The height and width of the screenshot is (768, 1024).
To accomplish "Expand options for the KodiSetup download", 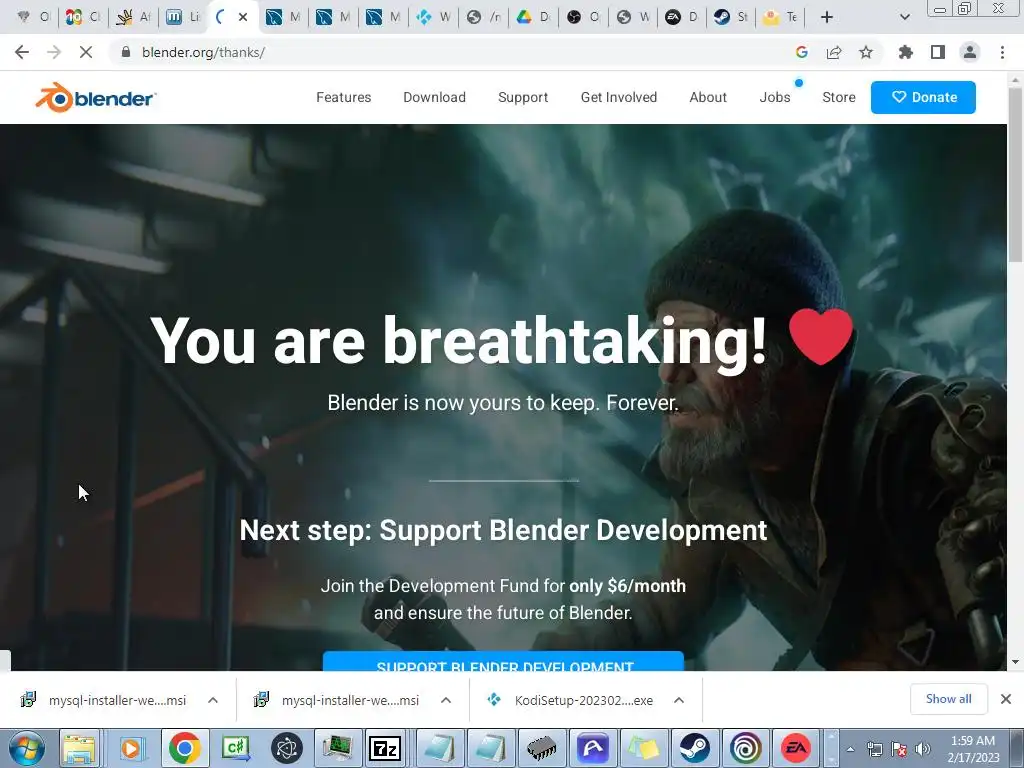I will tap(679, 700).
